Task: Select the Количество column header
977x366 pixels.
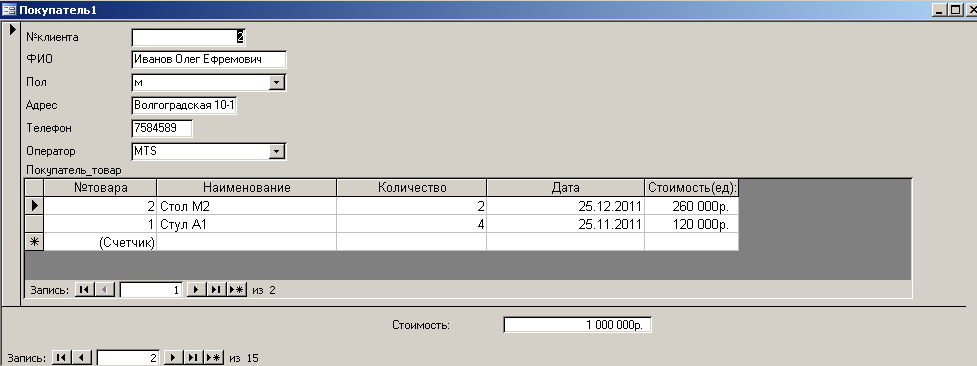Action: pos(412,187)
